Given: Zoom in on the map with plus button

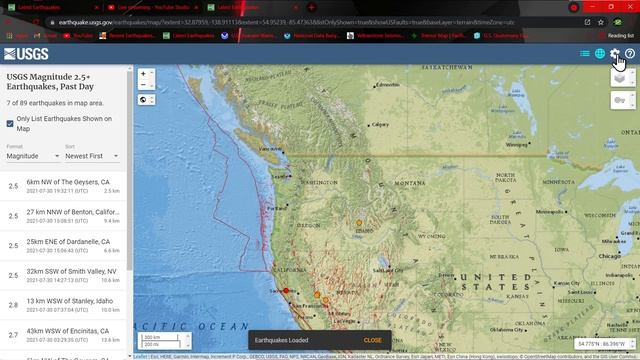Looking at the screenshot, I should [x=143, y=74].
